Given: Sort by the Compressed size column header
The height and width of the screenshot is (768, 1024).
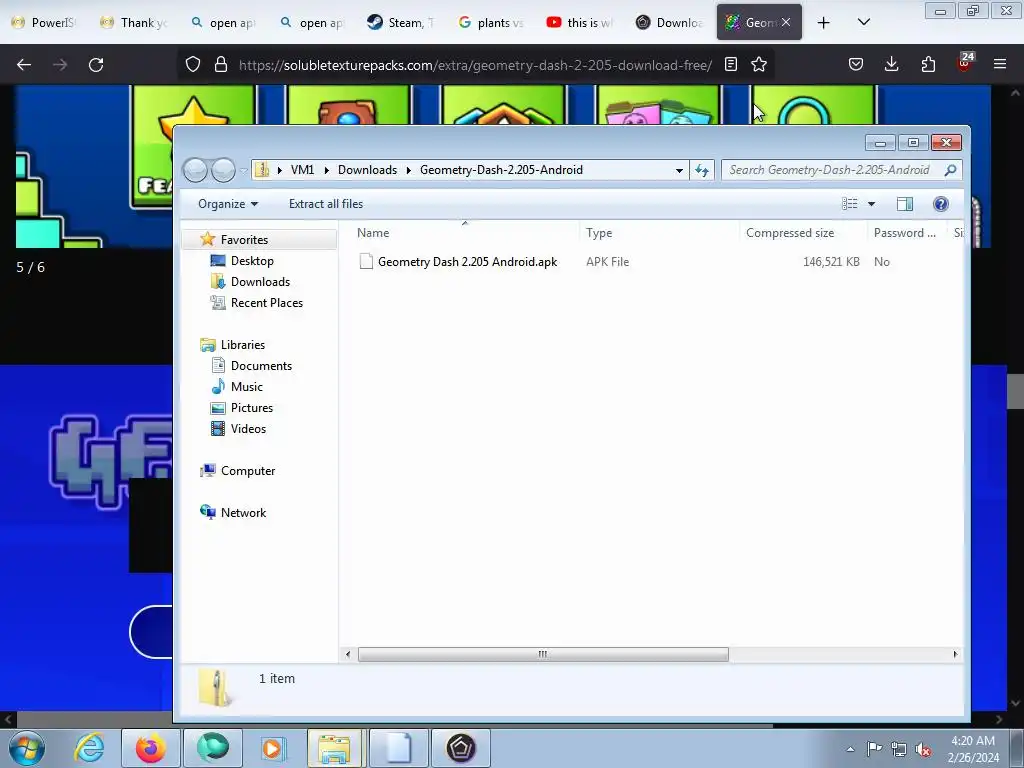Looking at the screenshot, I should 803,232.
